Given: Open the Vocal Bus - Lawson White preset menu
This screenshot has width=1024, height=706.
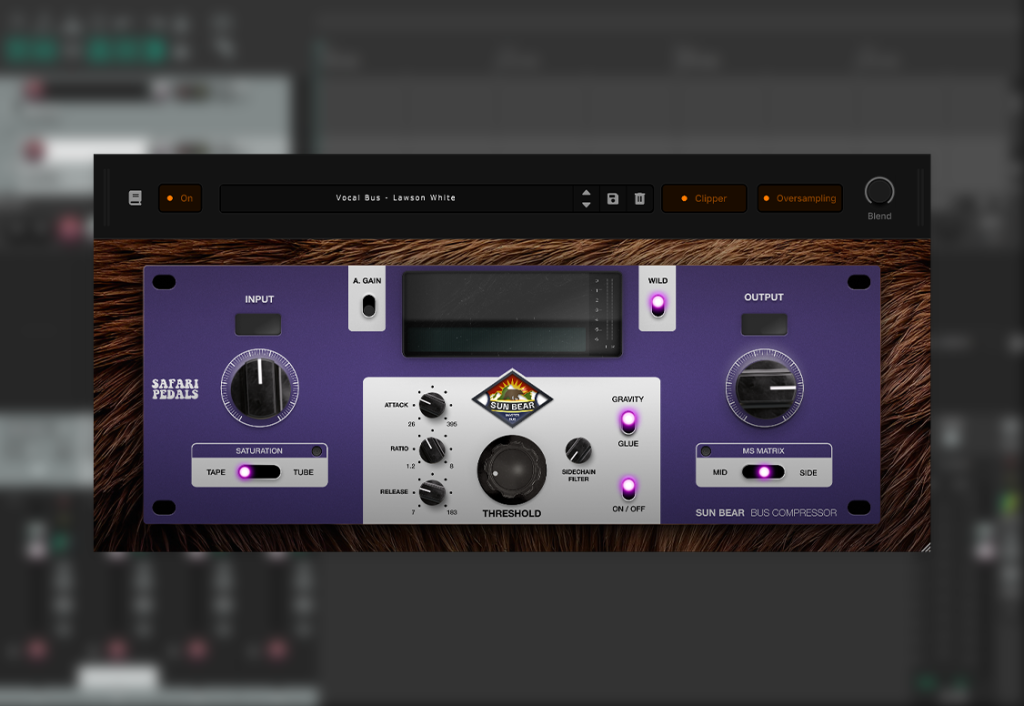Looking at the screenshot, I should pyautogui.click(x=396, y=198).
